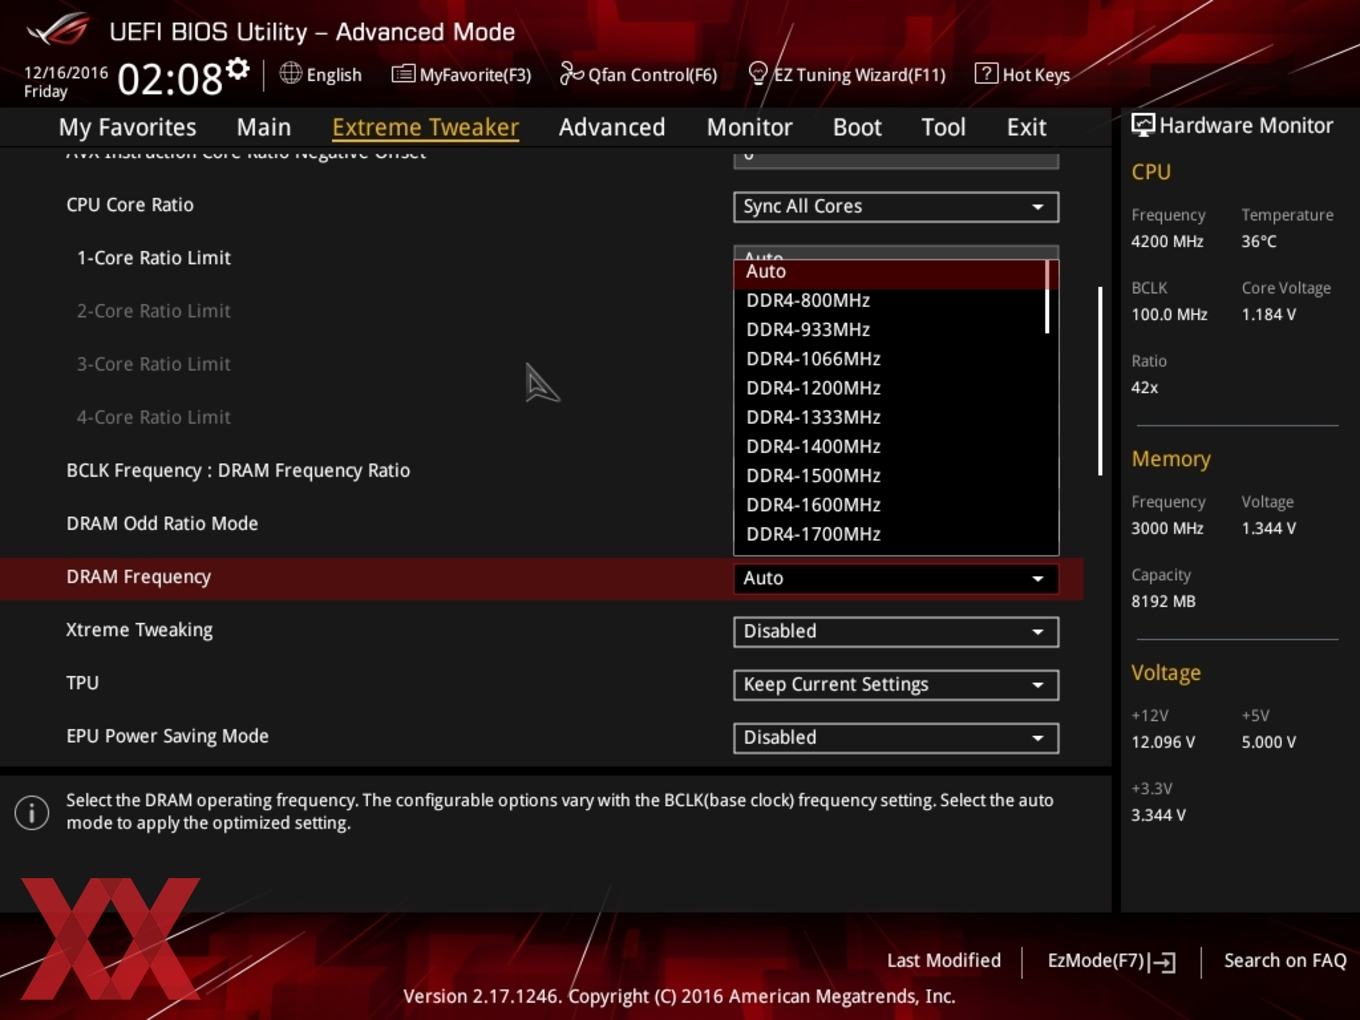
Task: Click the +12V 12.096 V reading
Action: [x=1162, y=742]
